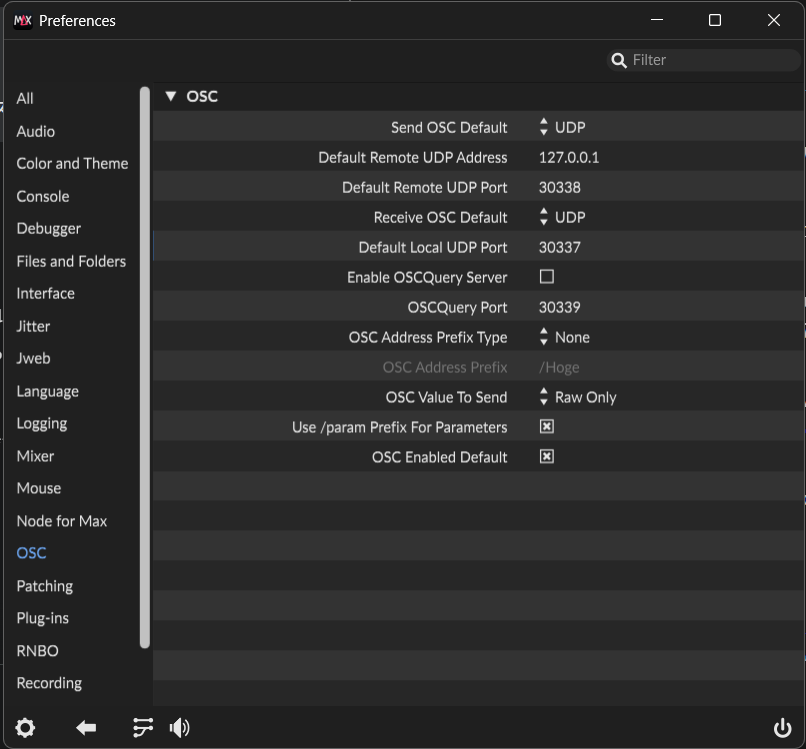Uncheck Use /param Prefix For Parameters
806x749 pixels.
coord(546,427)
